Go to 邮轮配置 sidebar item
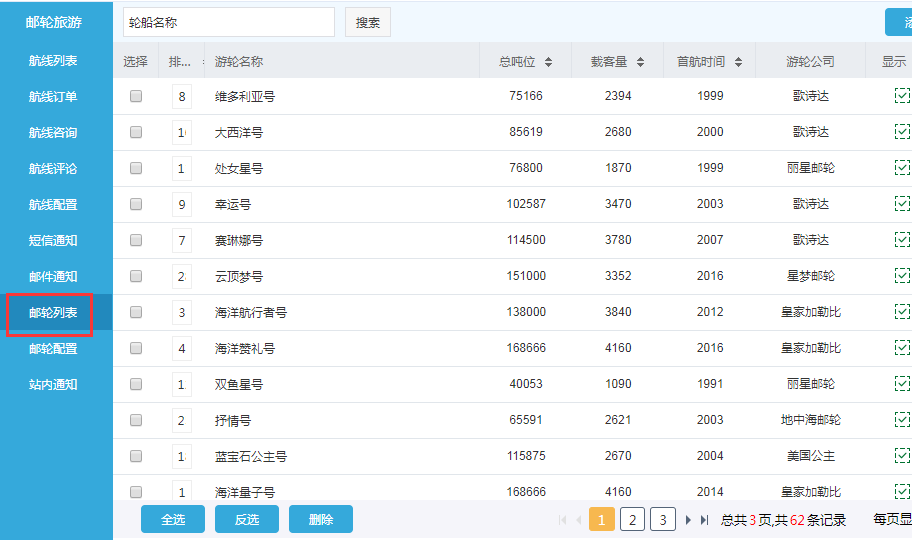 pyautogui.click(x=53, y=349)
